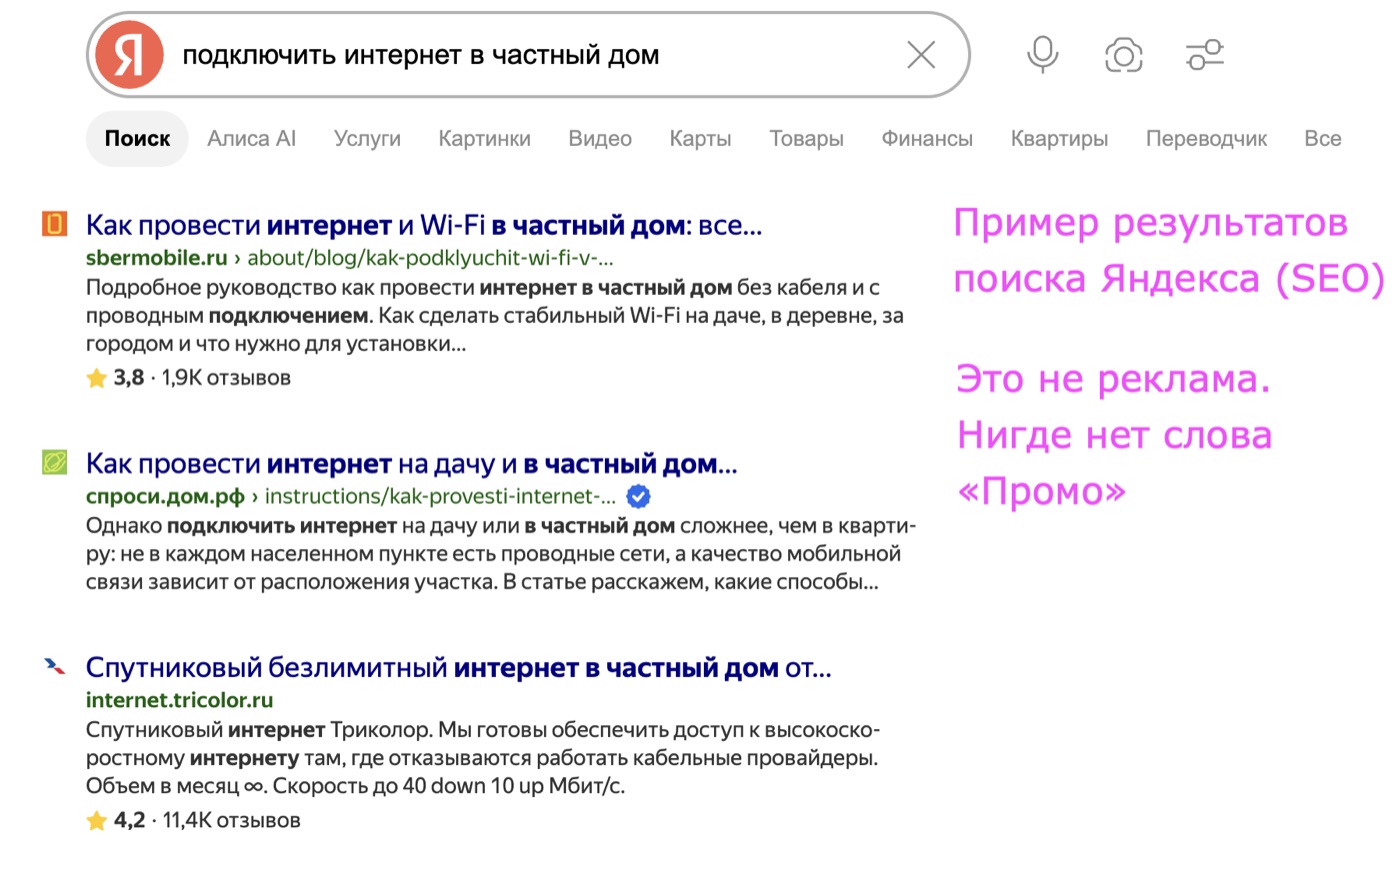Open the Карты tab
The image size is (1400, 879).
click(700, 139)
